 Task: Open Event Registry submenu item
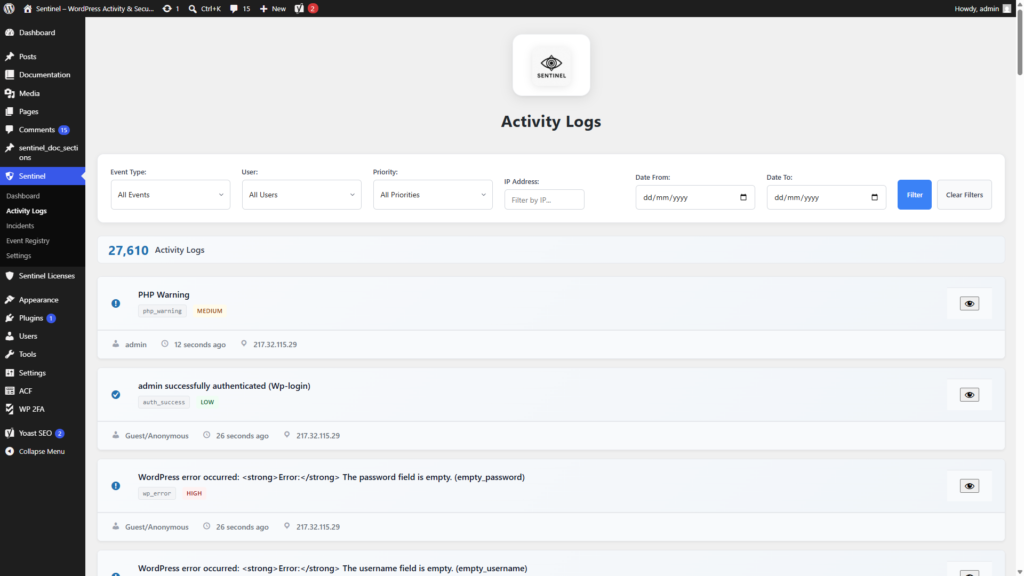click(x=27, y=241)
